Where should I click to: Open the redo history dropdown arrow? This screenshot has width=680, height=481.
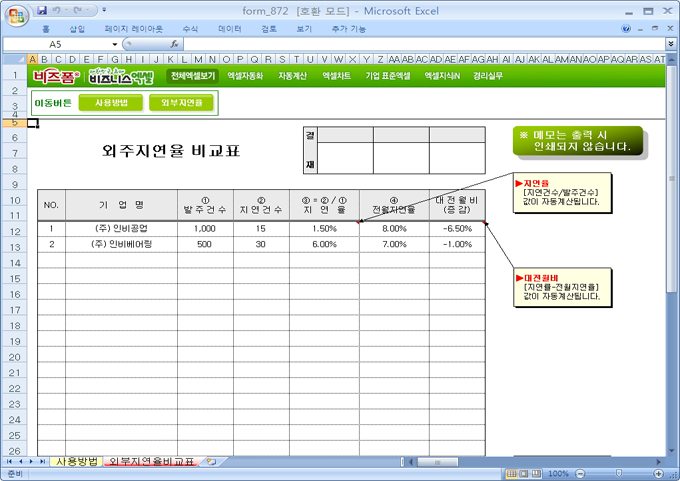point(88,10)
